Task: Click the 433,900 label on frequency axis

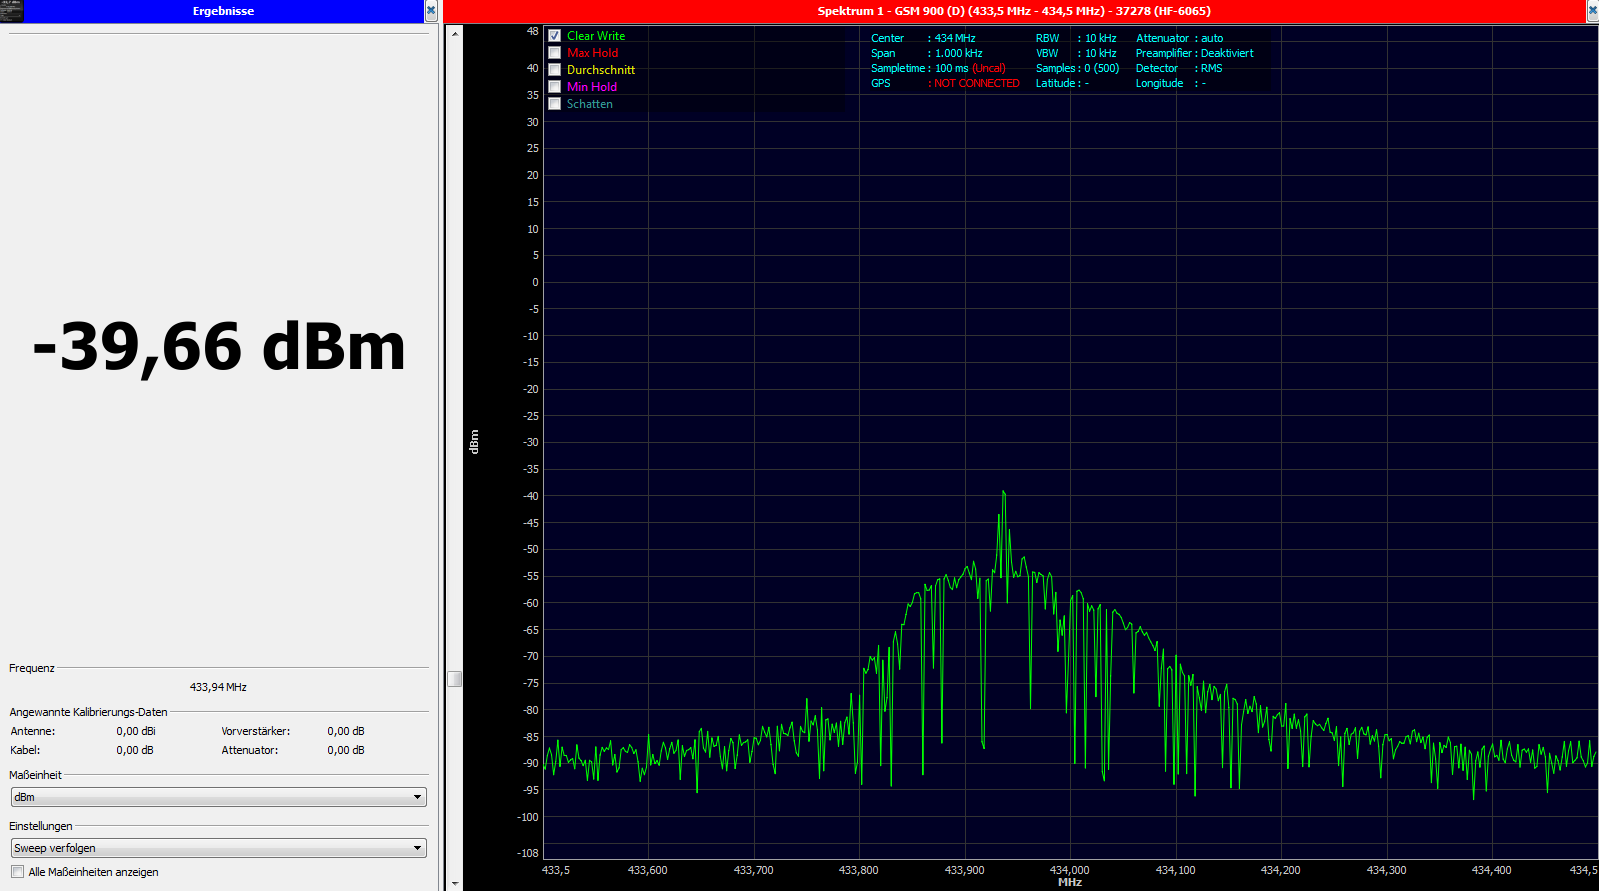Action: point(964,870)
